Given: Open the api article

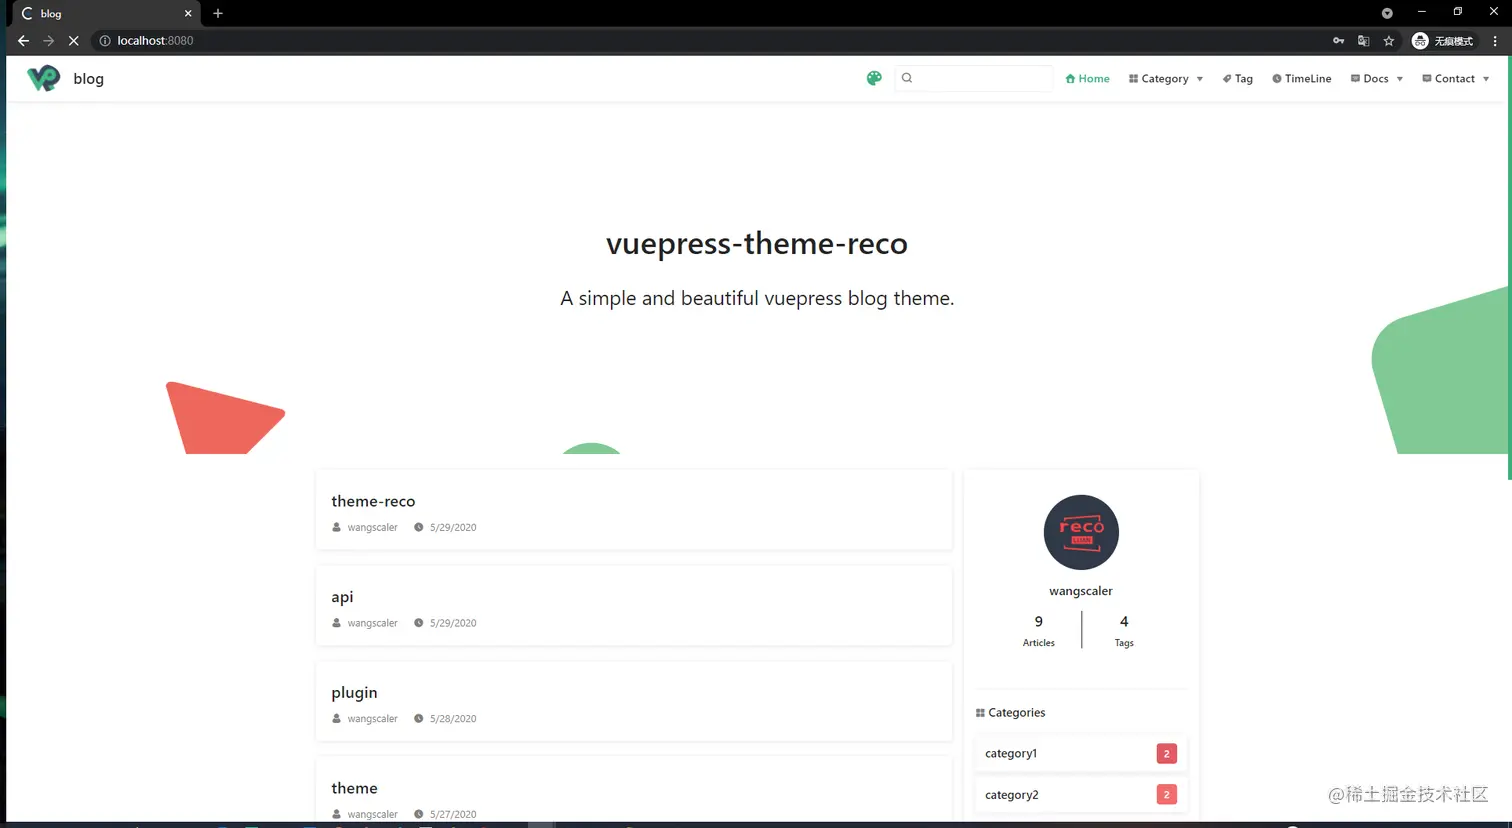Looking at the screenshot, I should point(342,597).
